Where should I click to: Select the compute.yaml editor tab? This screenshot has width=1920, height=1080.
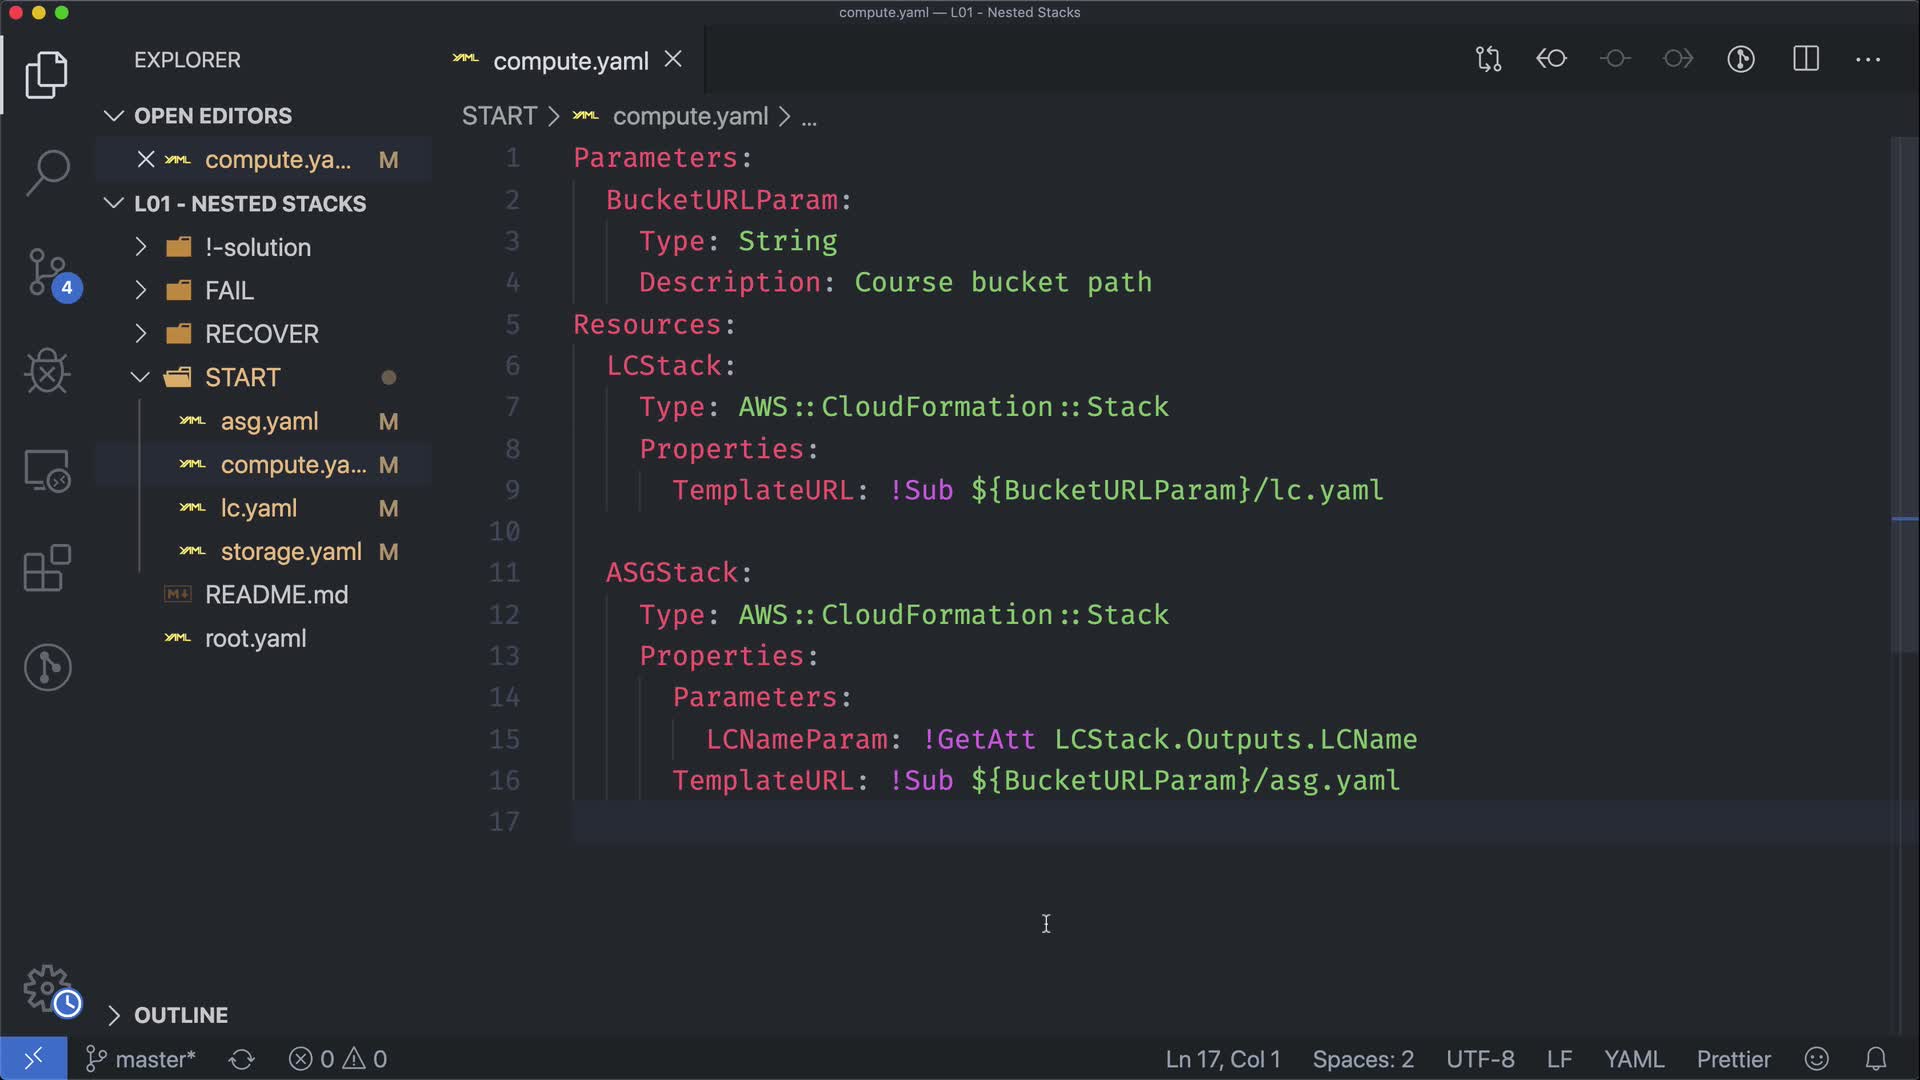click(570, 61)
